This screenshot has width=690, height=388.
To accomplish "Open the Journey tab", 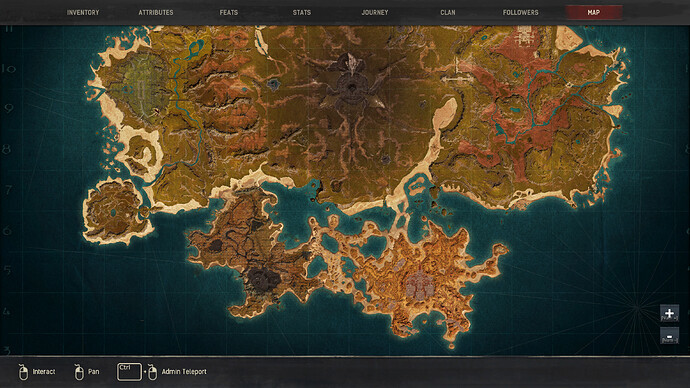I will tap(375, 12).
